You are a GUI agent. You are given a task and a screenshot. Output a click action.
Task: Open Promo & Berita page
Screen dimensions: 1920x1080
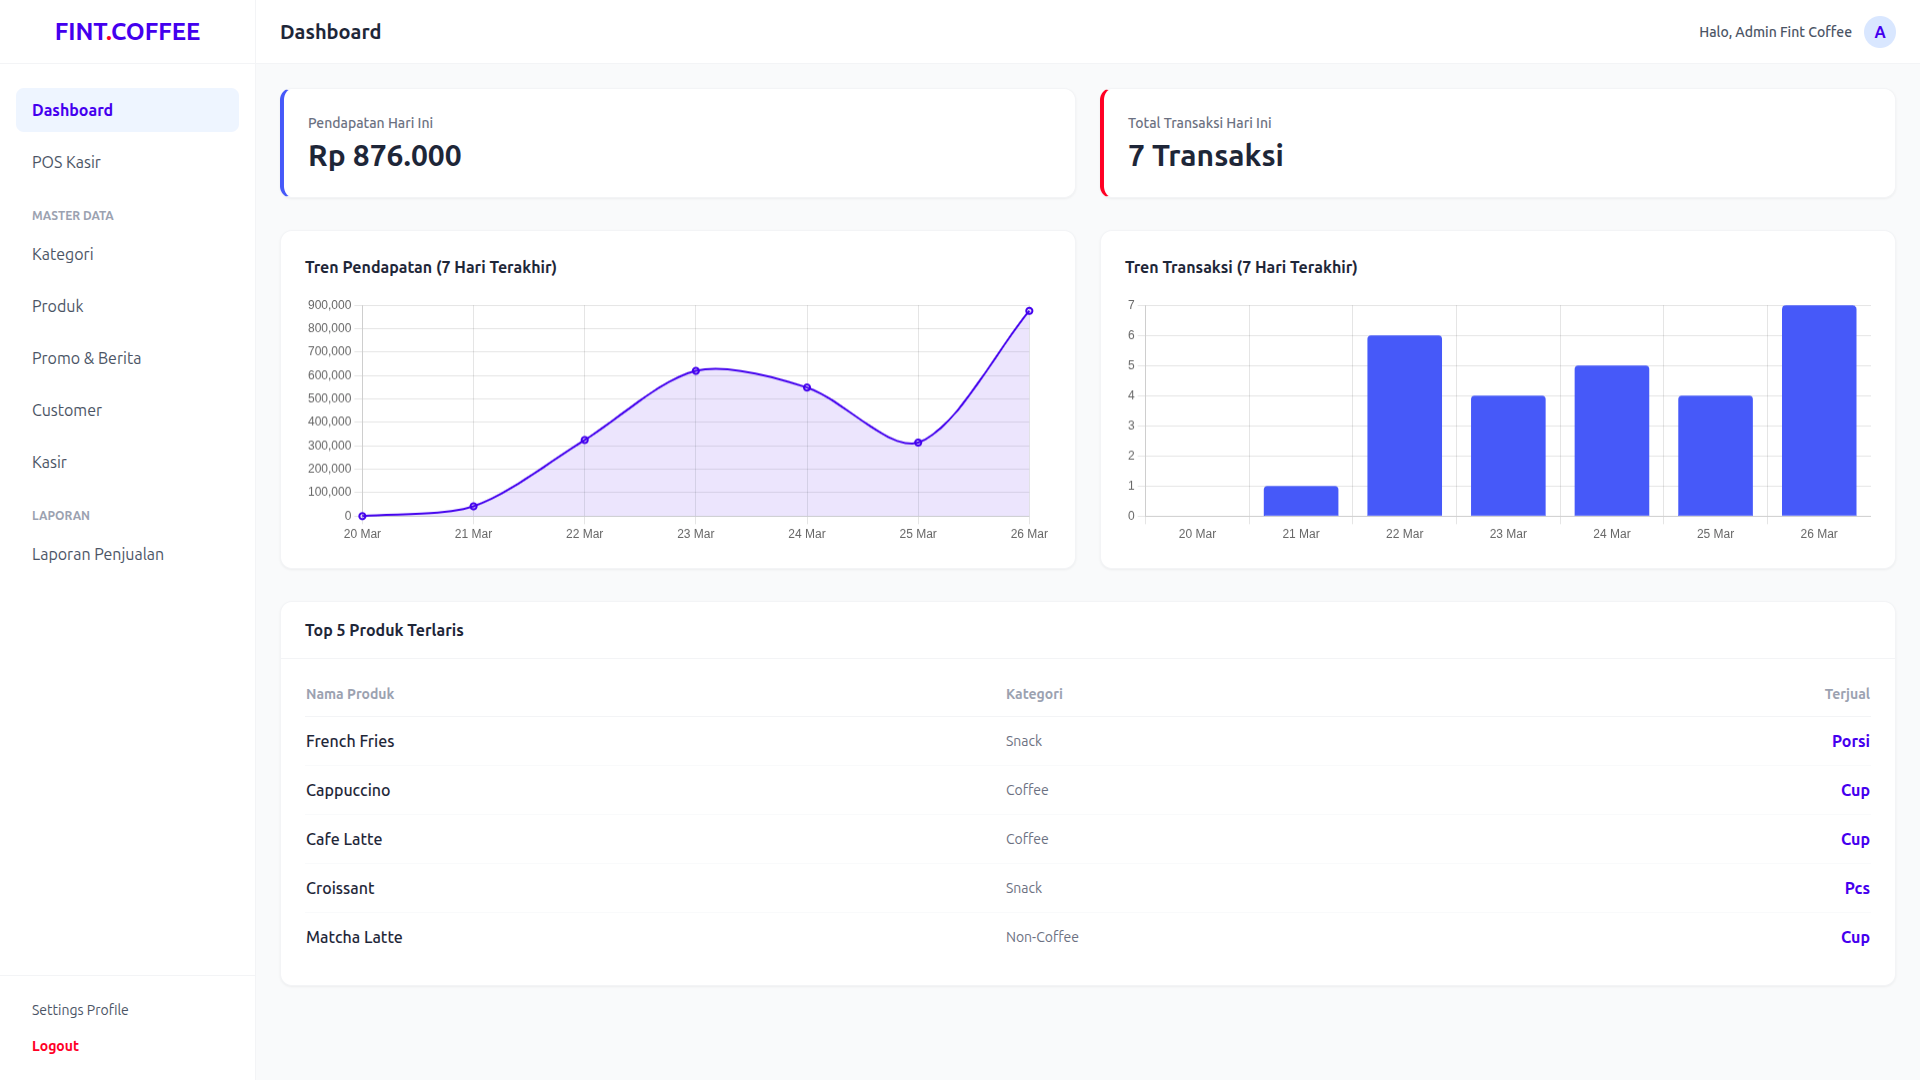127,358
